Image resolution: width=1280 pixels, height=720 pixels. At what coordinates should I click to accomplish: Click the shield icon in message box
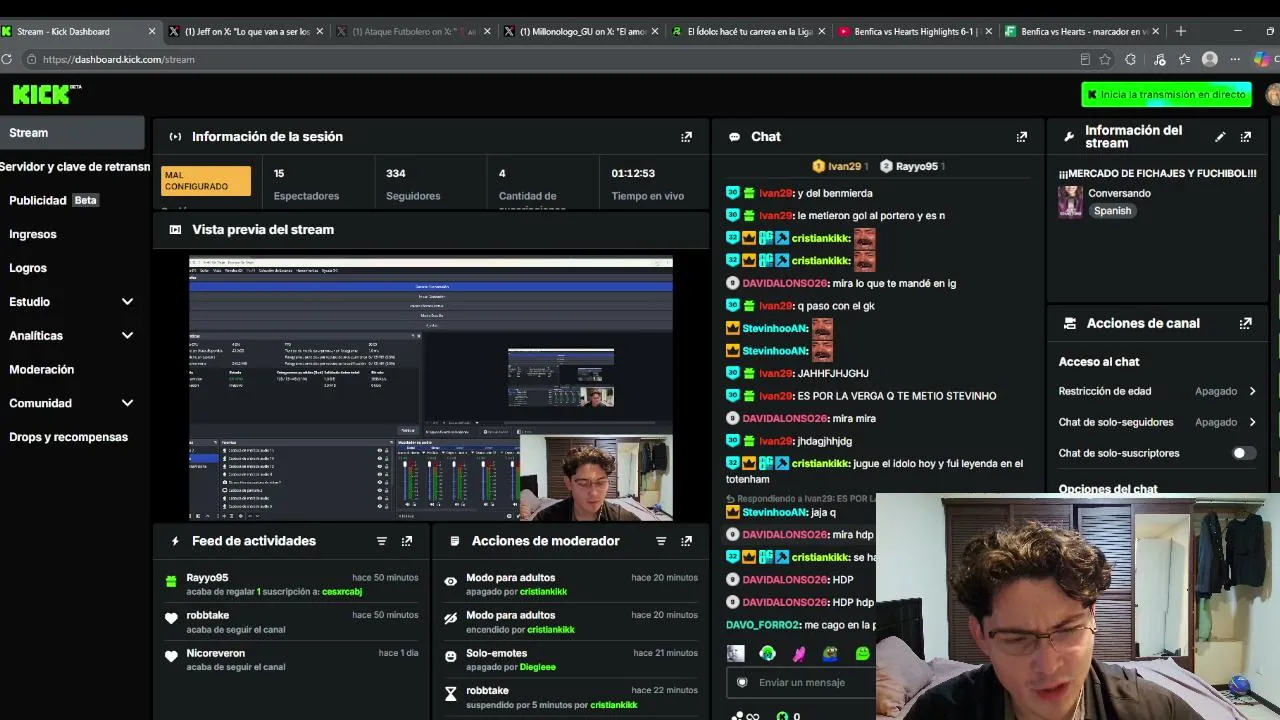click(x=742, y=683)
